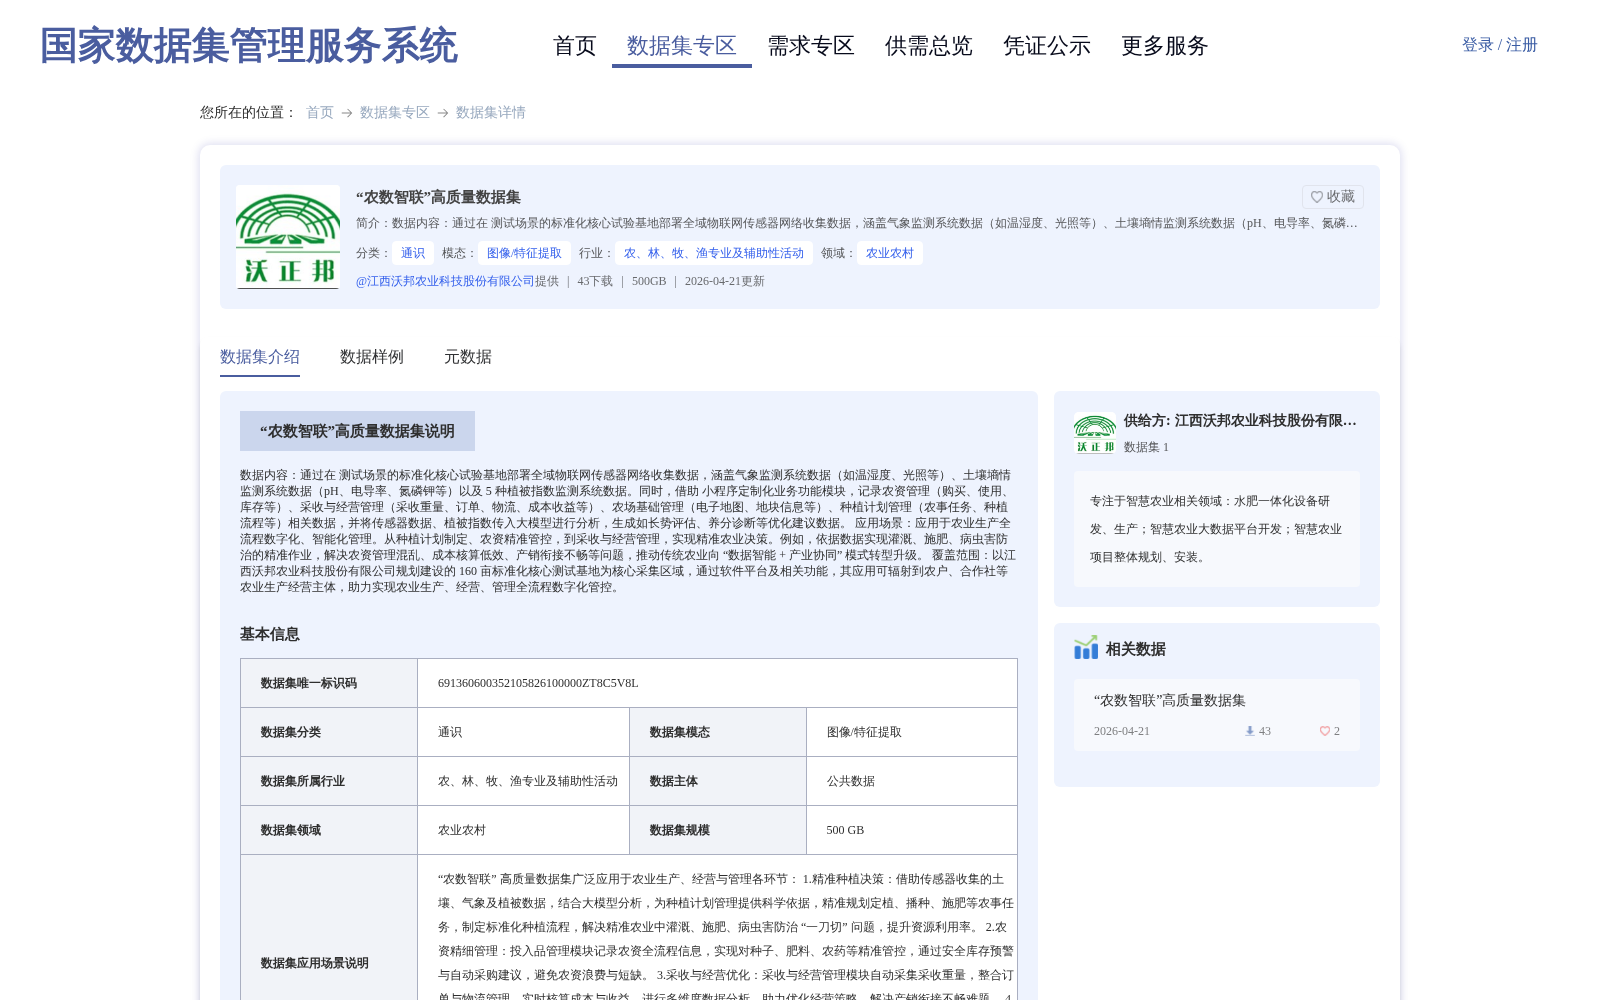Open related dataset “农数智联”高质量数据集 card
Screen dimensions: 1600x1000
[x=1217, y=715]
